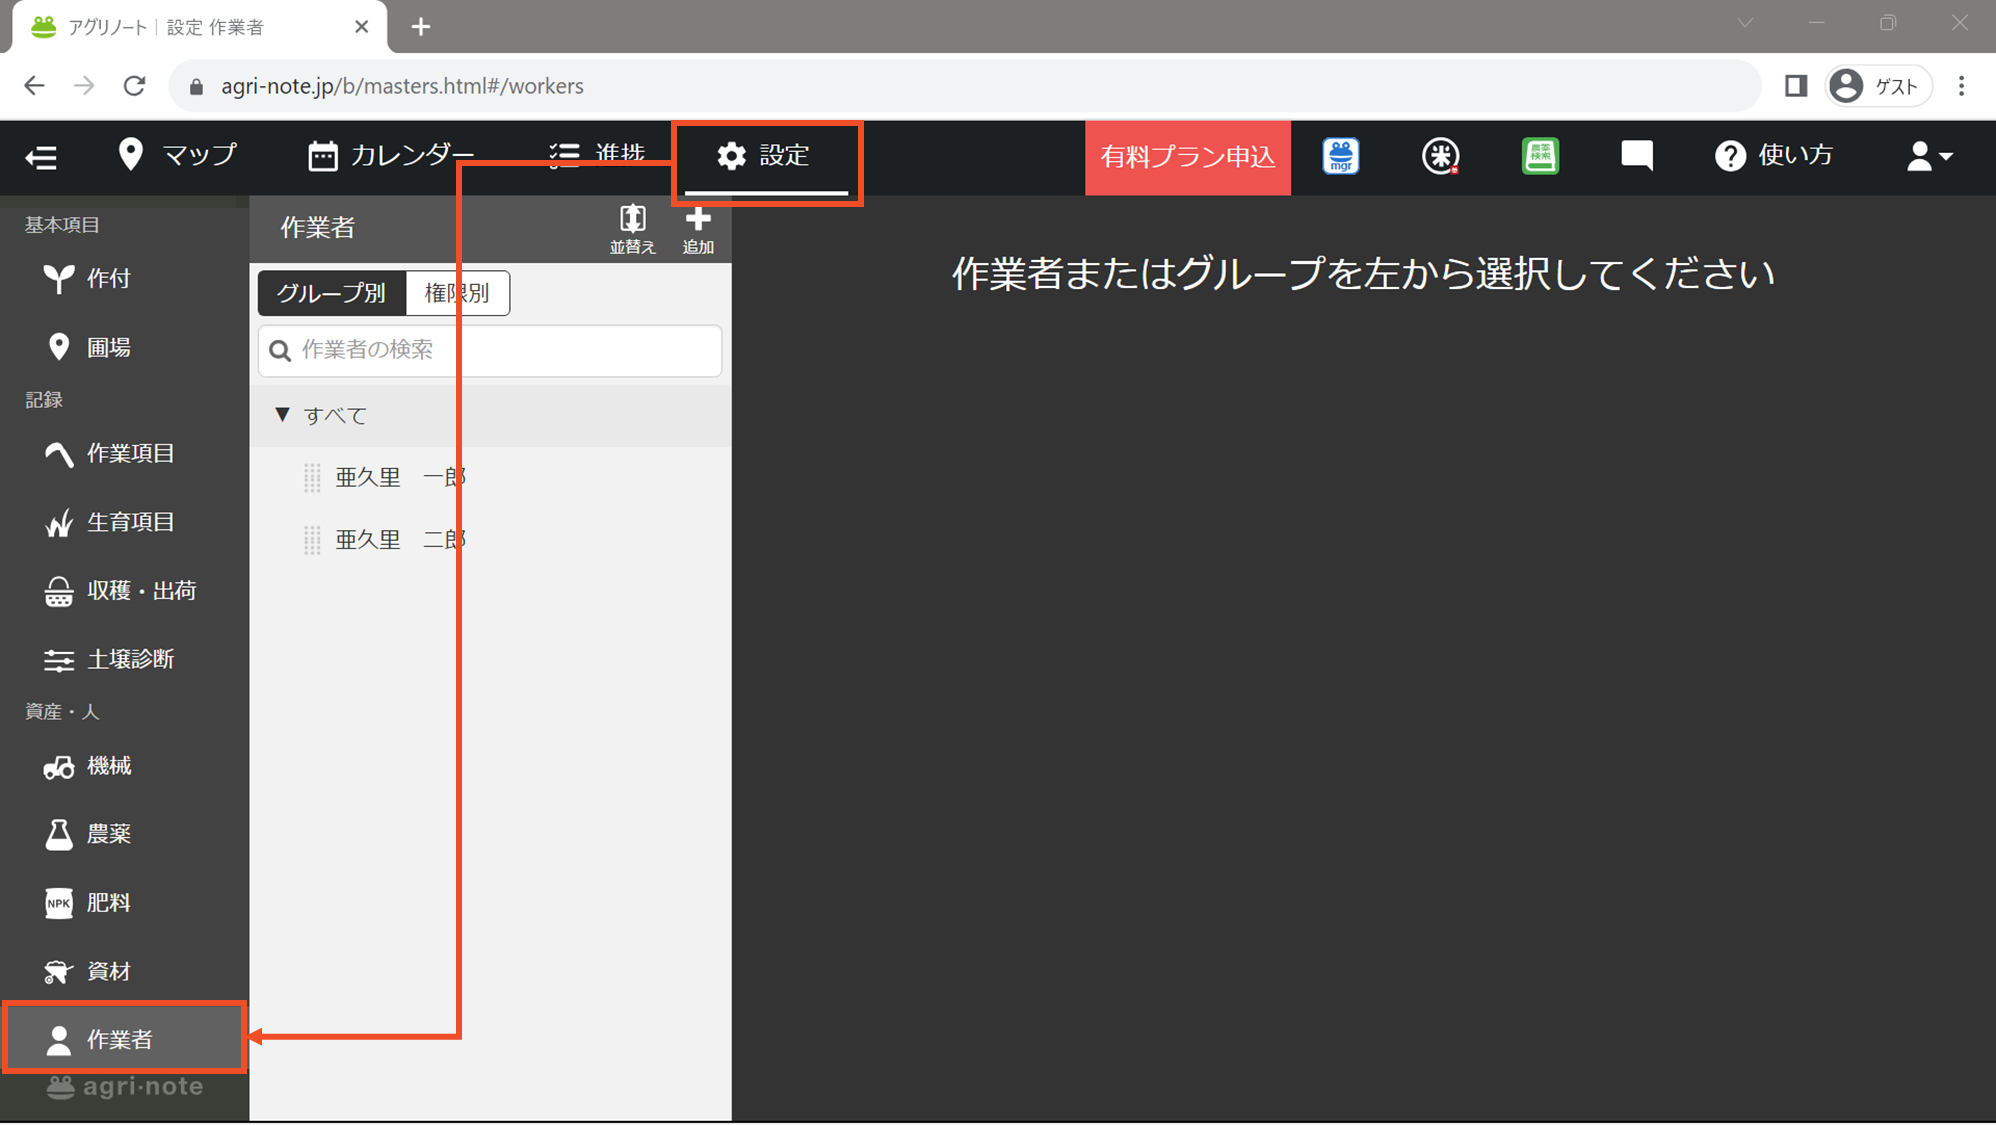
Task: Open the browser three-dot menu
Action: (x=1961, y=86)
